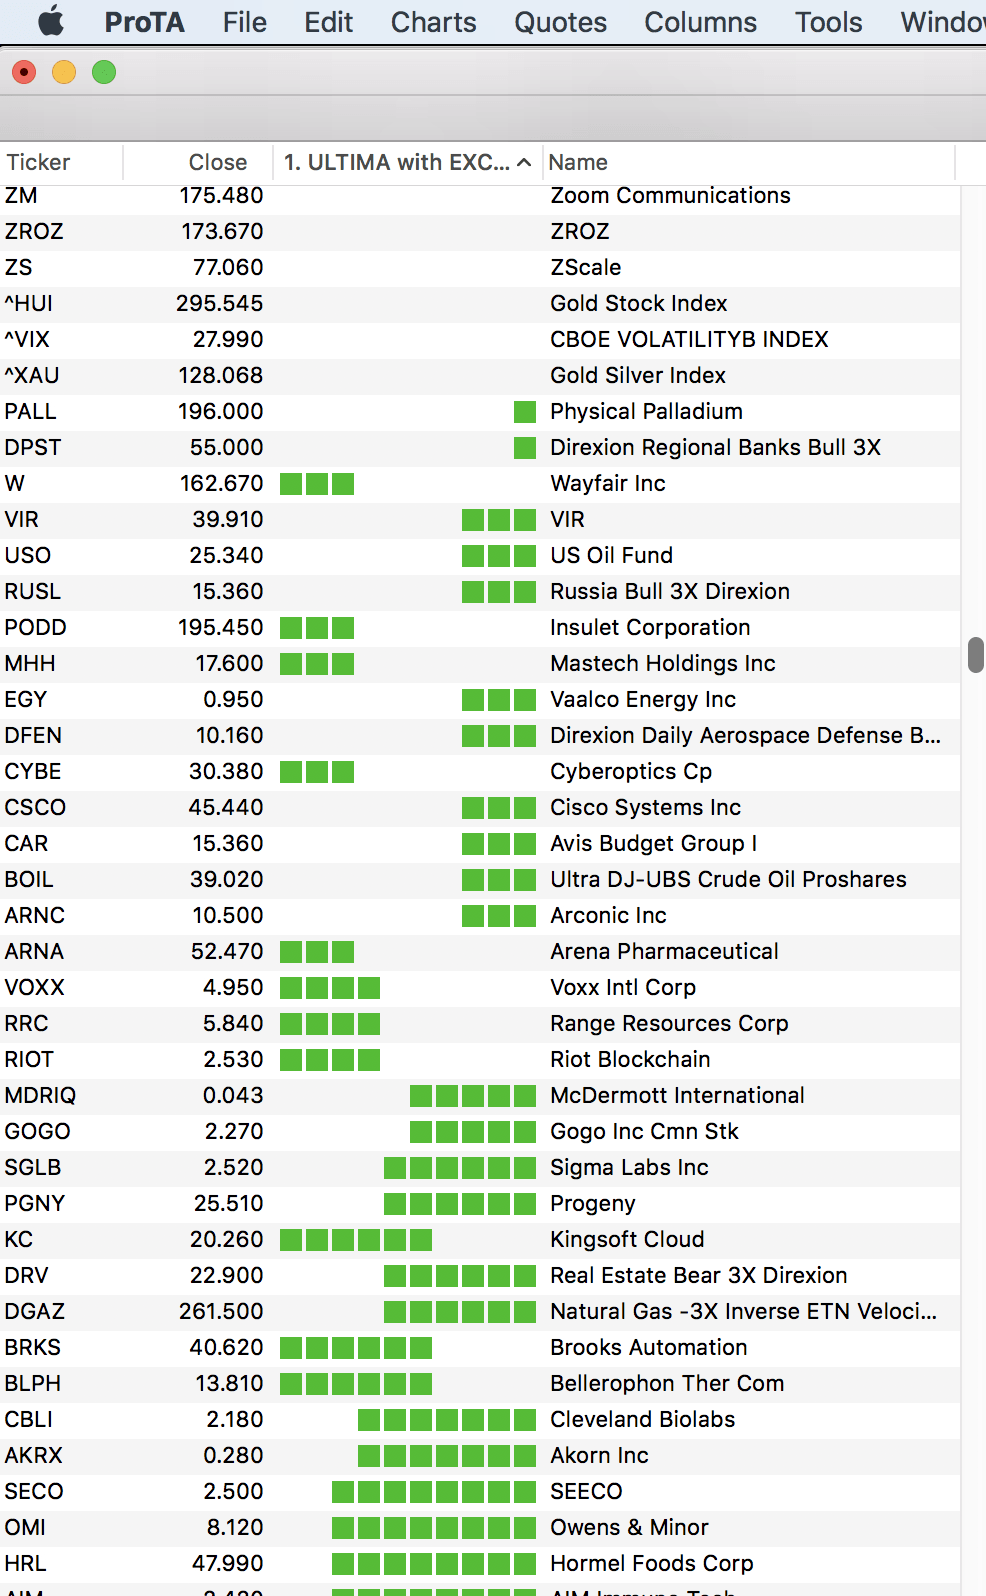Select Arconic Inc
Viewport: 986px width, 1596px height.
[x=608, y=915]
